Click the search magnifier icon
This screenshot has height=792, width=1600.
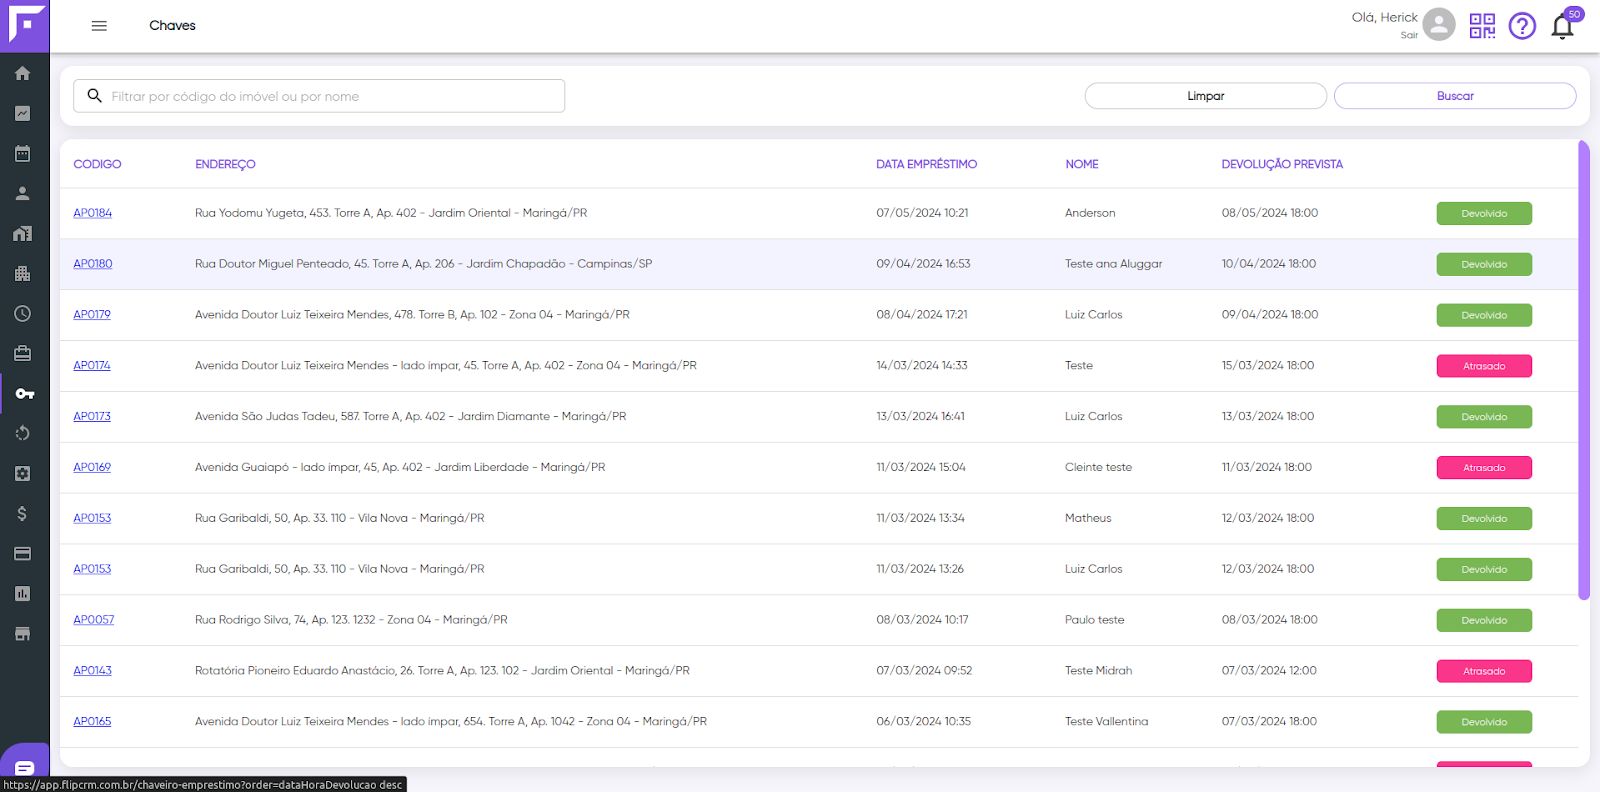point(95,96)
